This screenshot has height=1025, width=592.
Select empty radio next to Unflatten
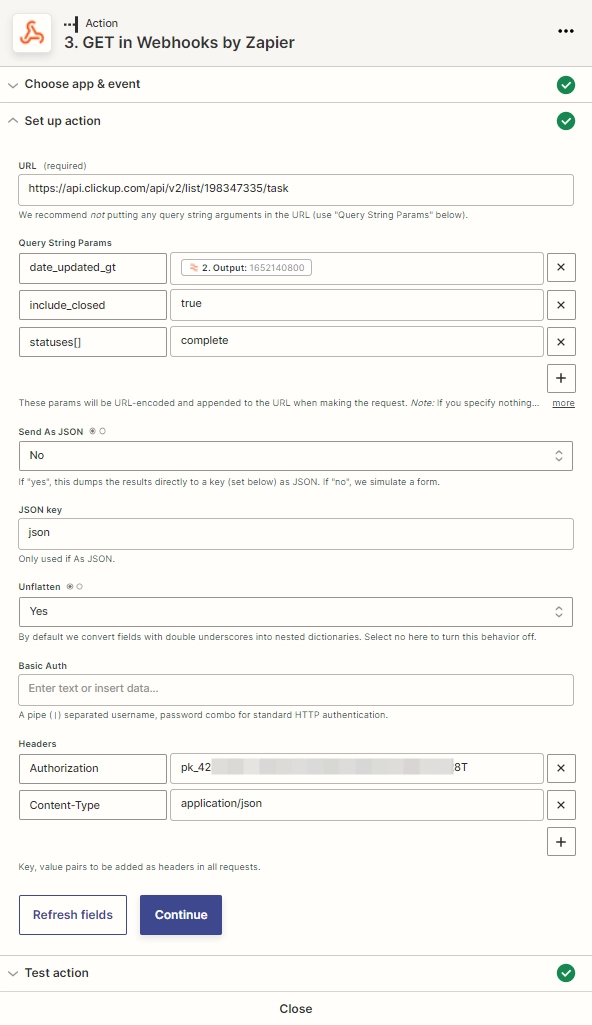point(80,587)
